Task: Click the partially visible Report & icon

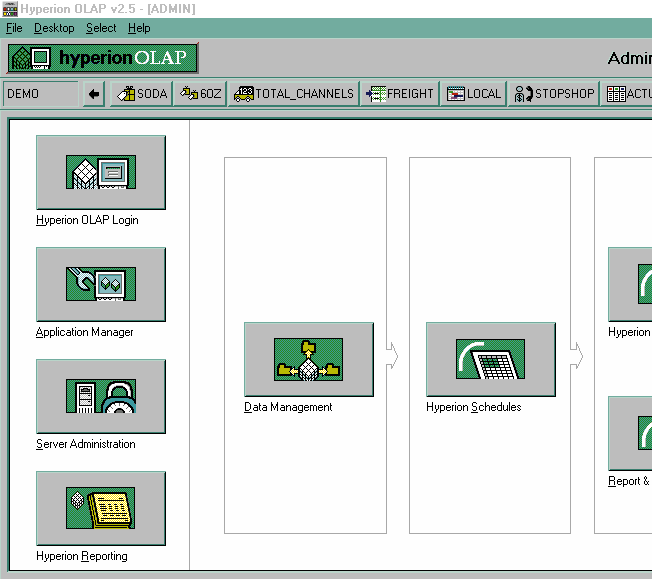Action: tap(630, 433)
